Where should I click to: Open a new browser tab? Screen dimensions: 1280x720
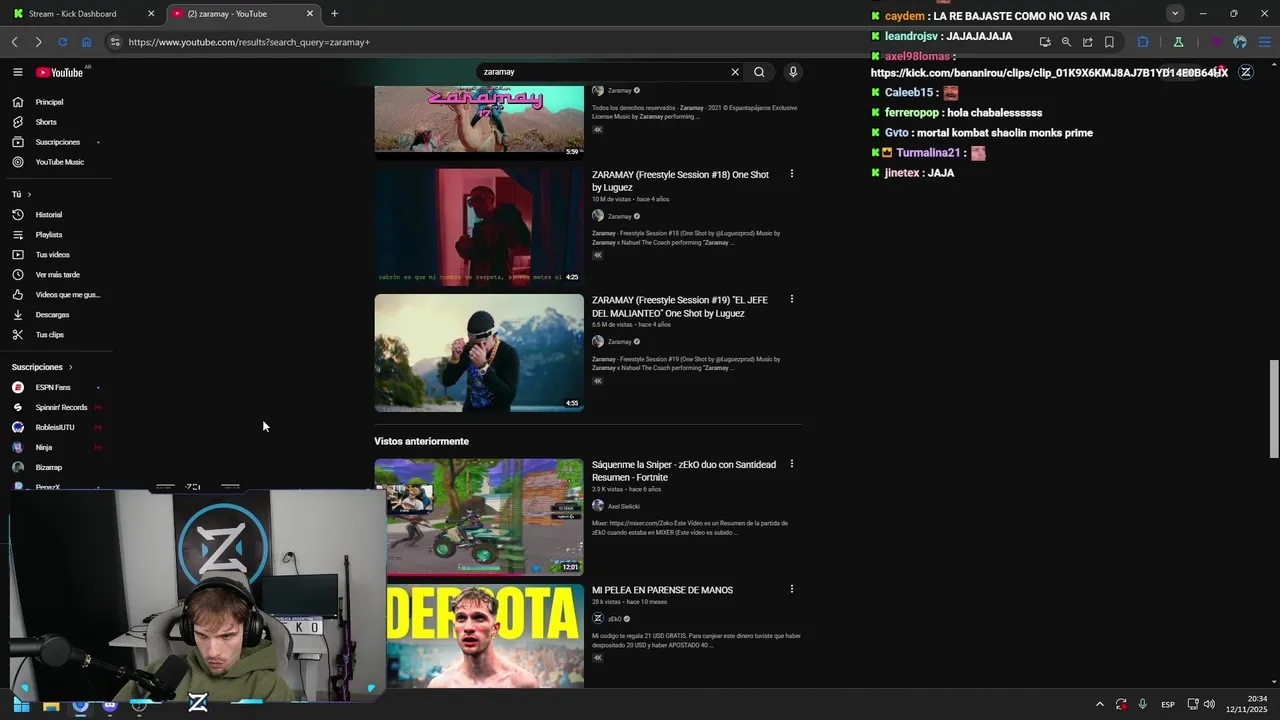point(334,14)
